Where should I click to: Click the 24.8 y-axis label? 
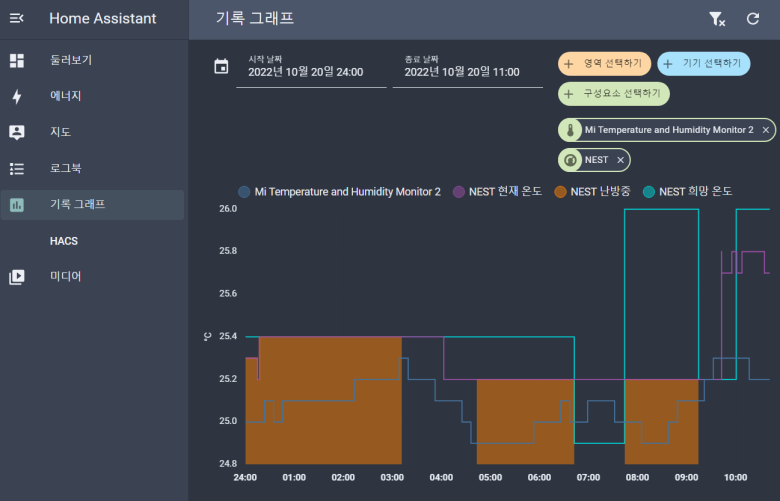coord(228,464)
